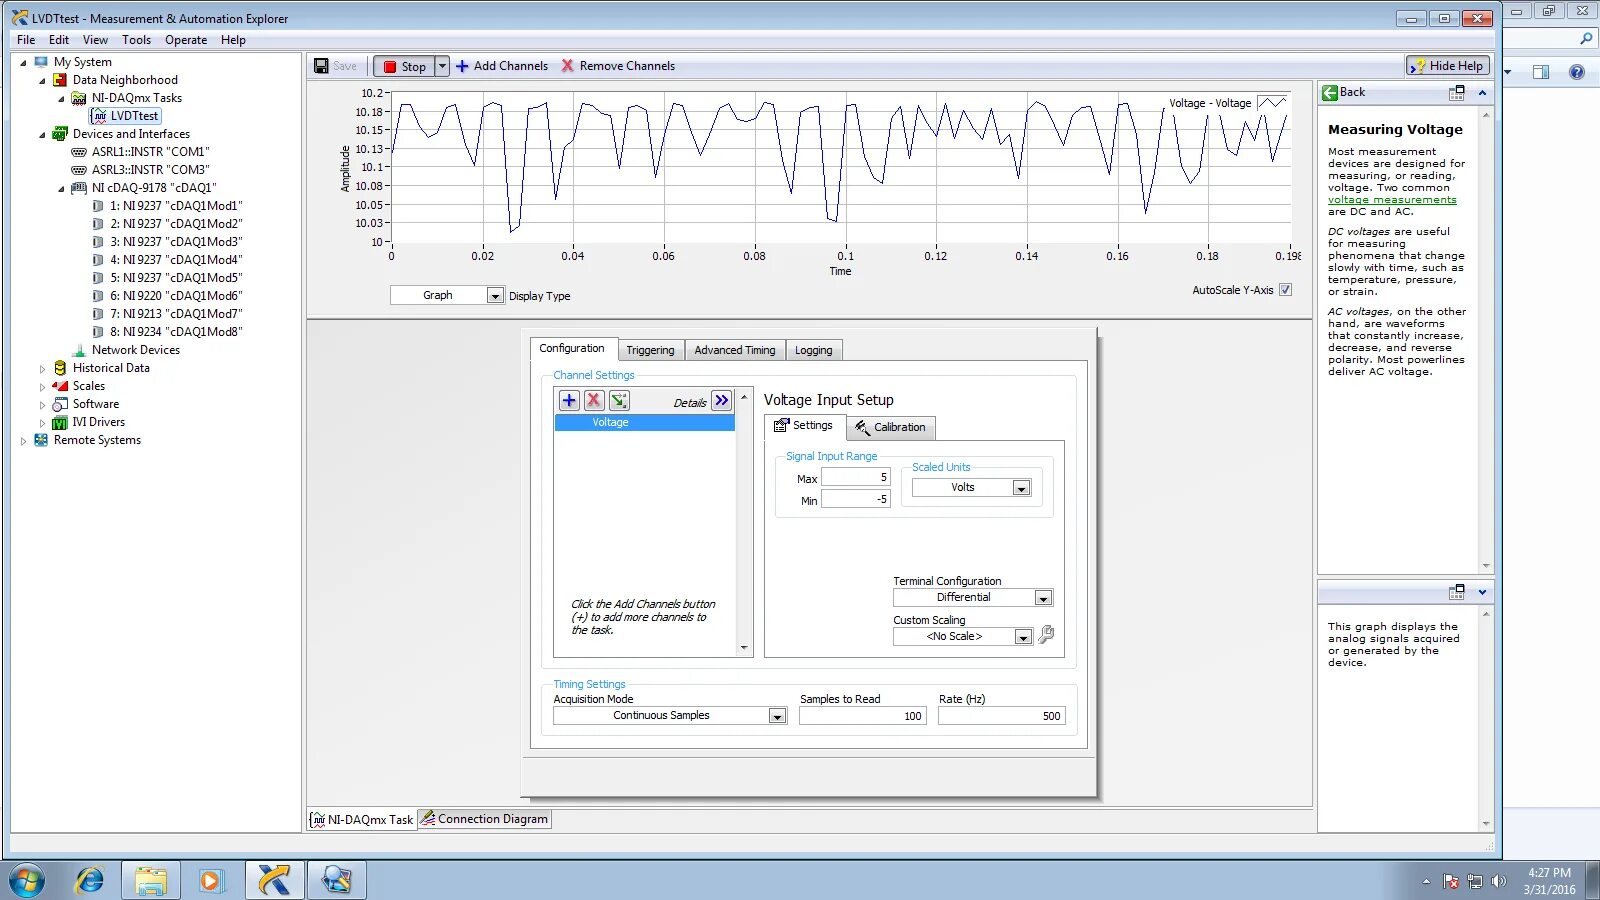1600x900 pixels.
Task: Click the Details double-arrow button
Action: click(722, 401)
